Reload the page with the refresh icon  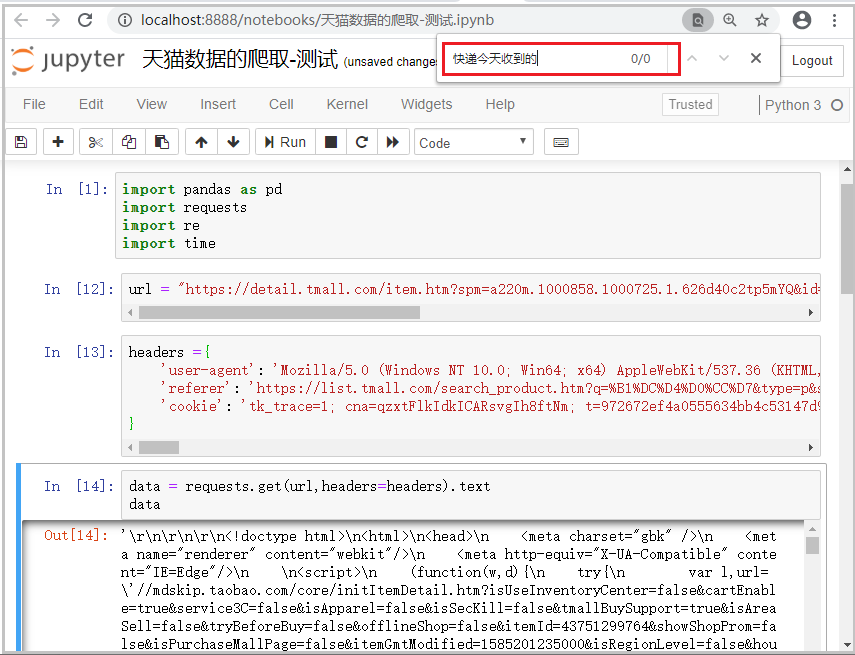point(85,20)
